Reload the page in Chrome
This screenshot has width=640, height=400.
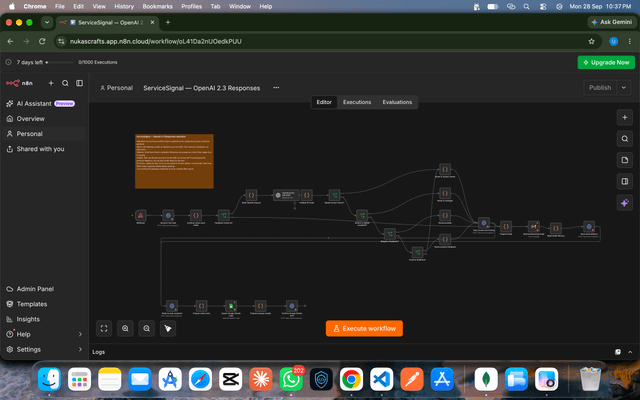click(42, 41)
